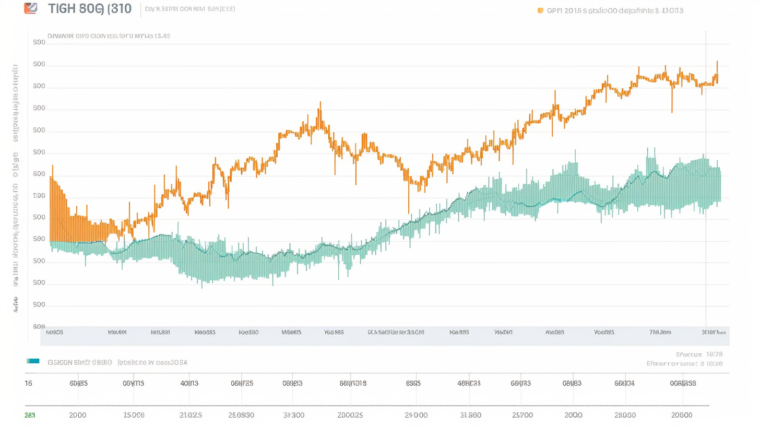Click the orange spike at the chart's center peak
Image resolution: width=760 pixels, height=426 pixels.
point(319,108)
